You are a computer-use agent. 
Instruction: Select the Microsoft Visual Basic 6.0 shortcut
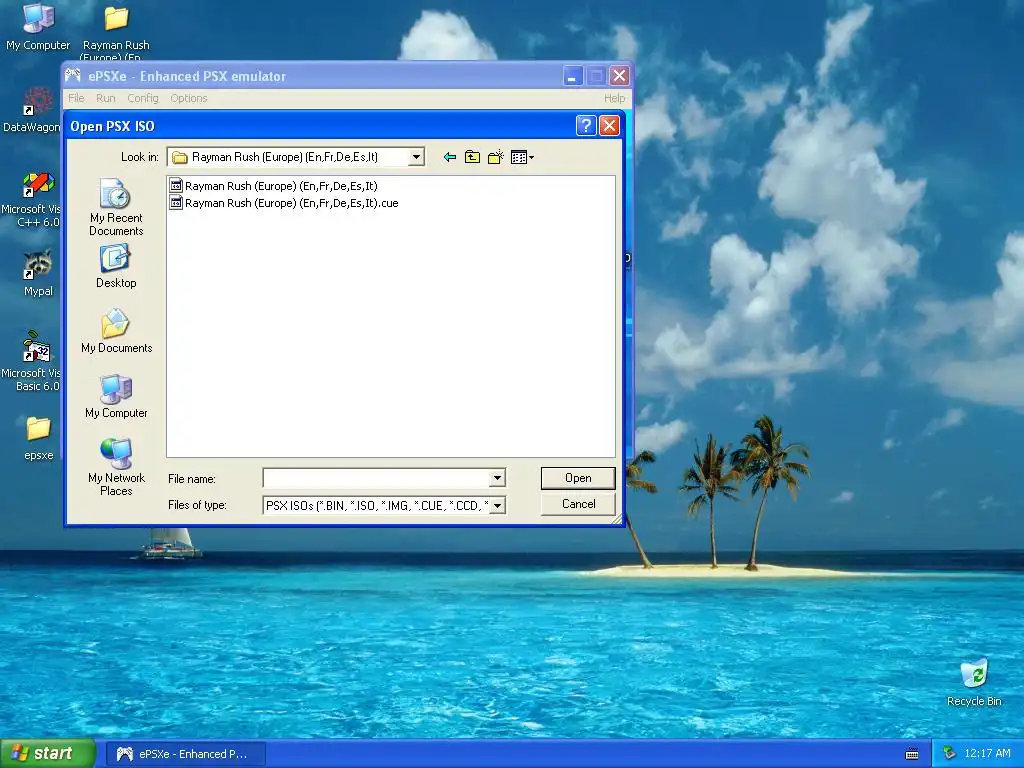tap(31, 362)
